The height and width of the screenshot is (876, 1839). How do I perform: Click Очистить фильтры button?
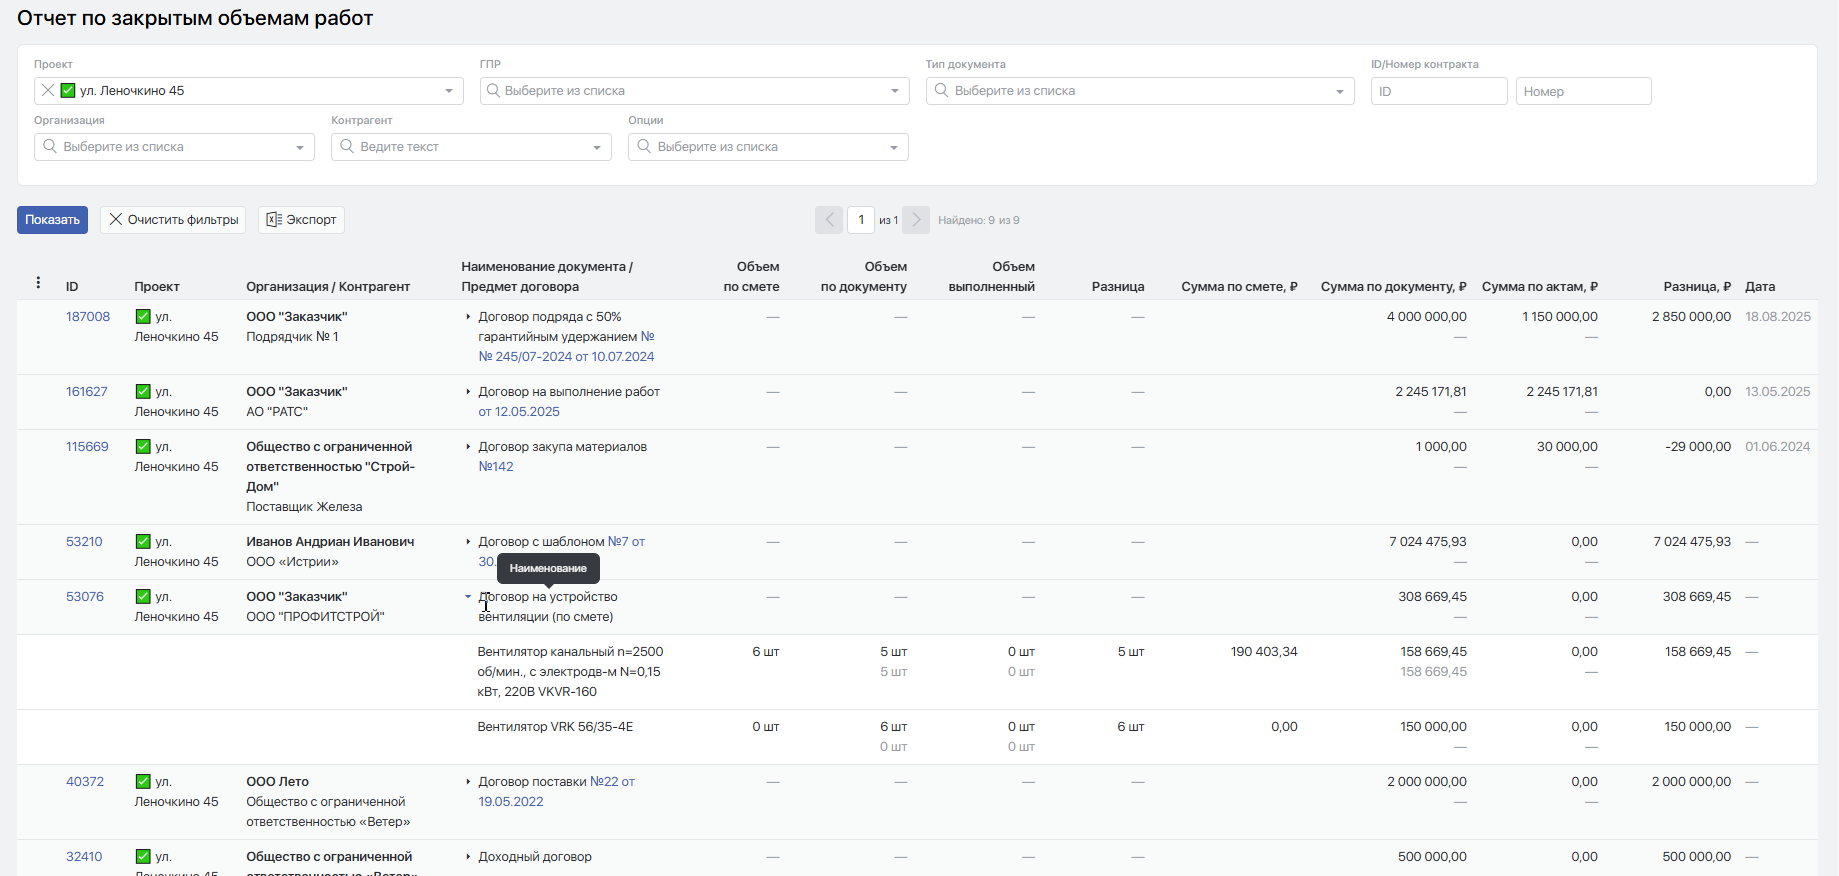point(173,220)
